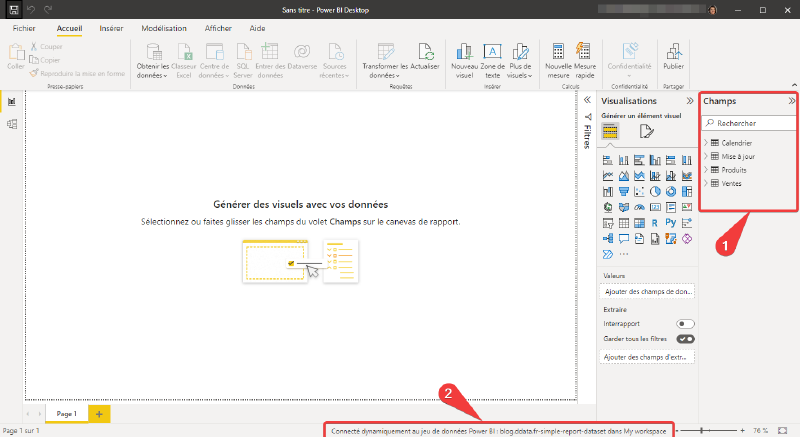Screen dimensions: 800x437
Task: Click the Publier button
Action: (673, 57)
